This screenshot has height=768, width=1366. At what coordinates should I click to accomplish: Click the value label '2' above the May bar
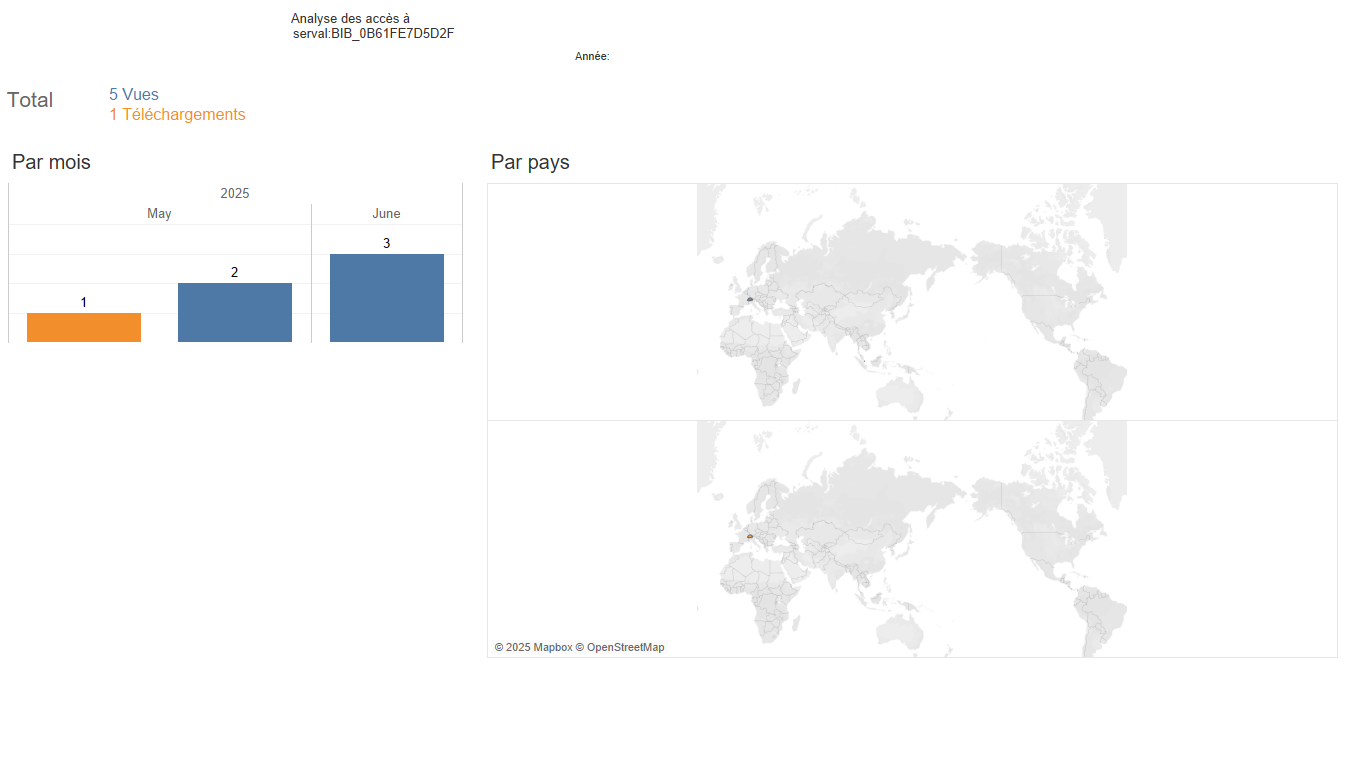click(235, 272)
